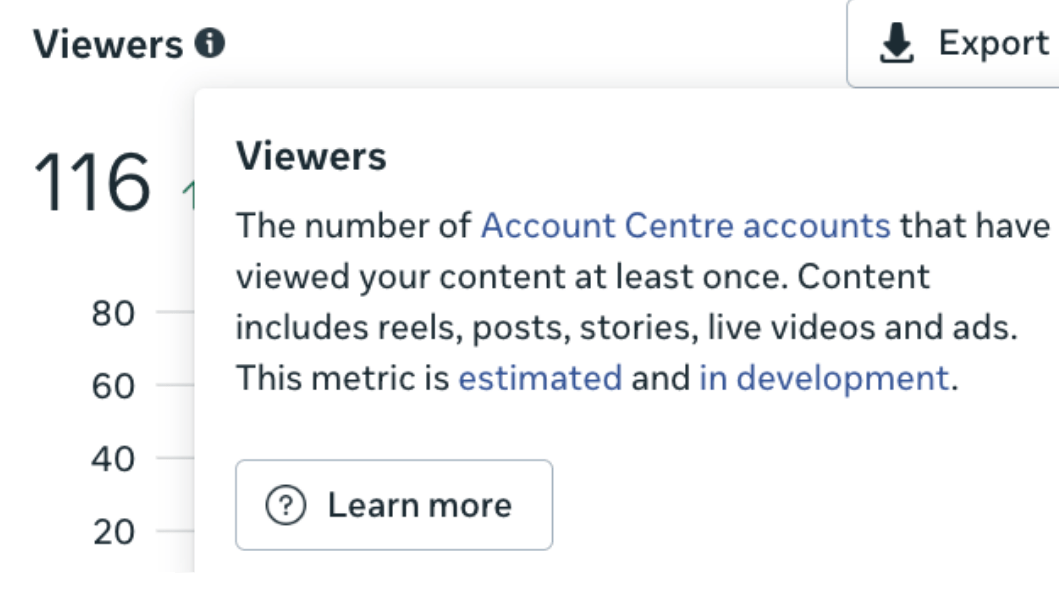Image resolution: width=1059 pixels, height=595 pixels.
Task: Click the 80 label on chart axis
Action: tap(113, 314)
